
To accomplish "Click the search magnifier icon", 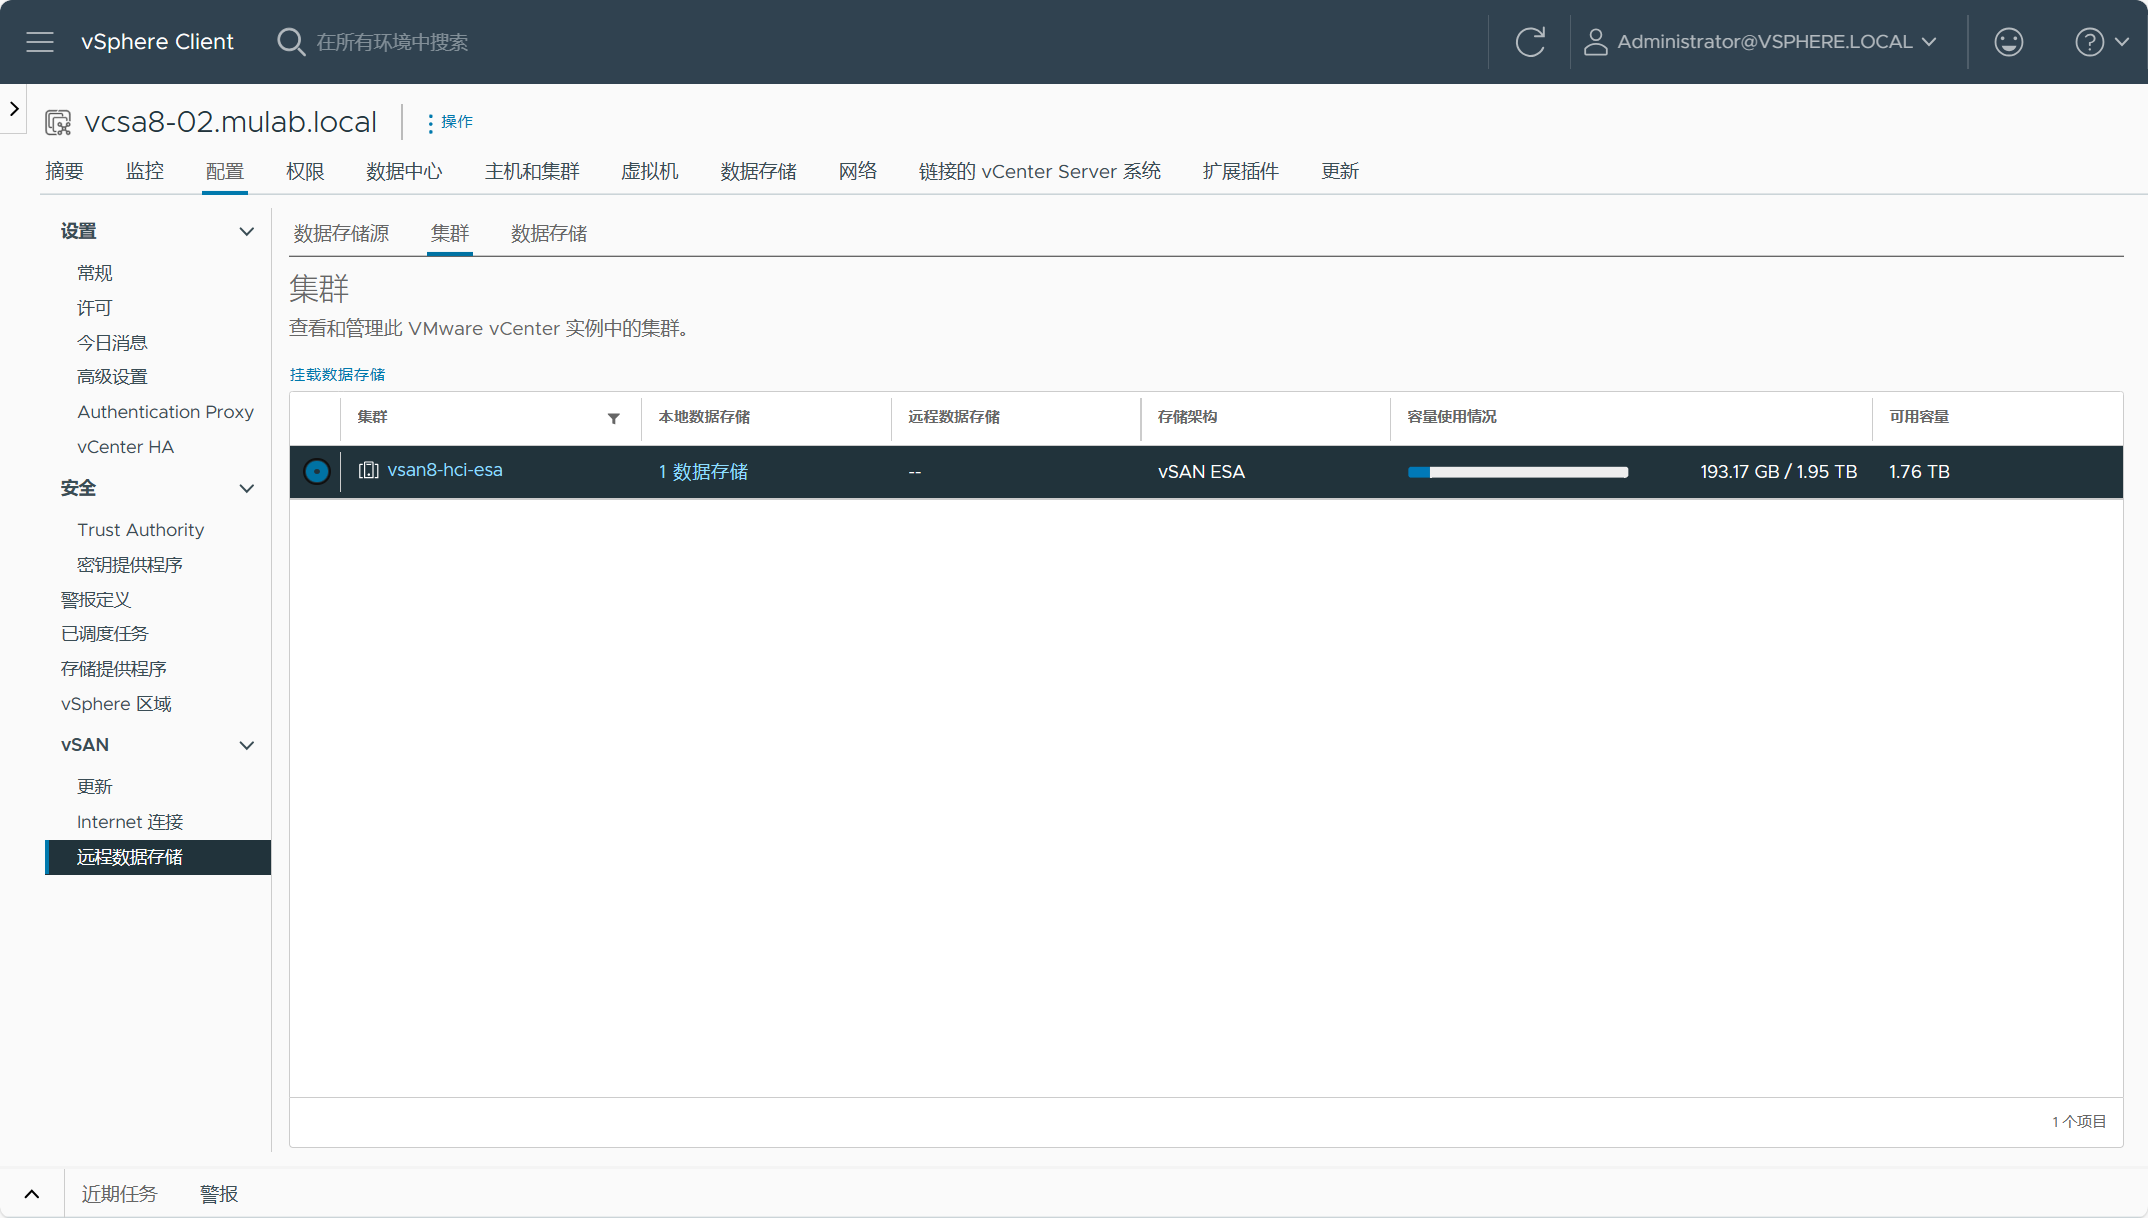I will 291,42.
